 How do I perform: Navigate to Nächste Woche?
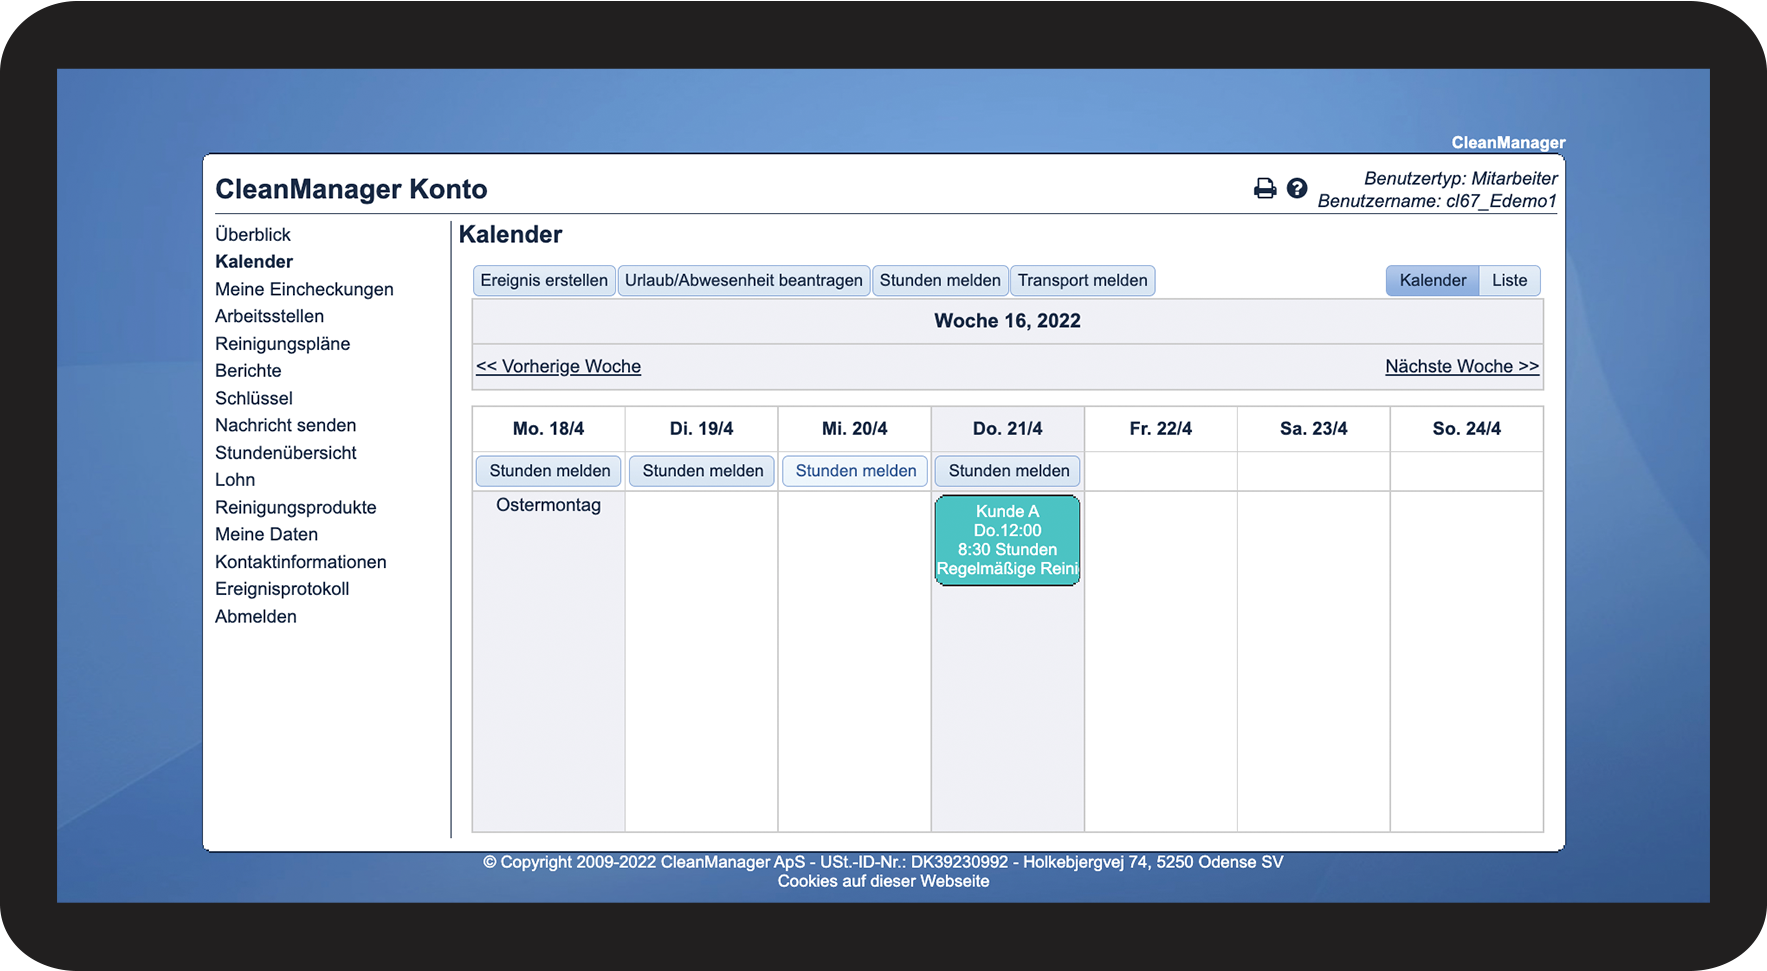click(x=1461, y=366)
